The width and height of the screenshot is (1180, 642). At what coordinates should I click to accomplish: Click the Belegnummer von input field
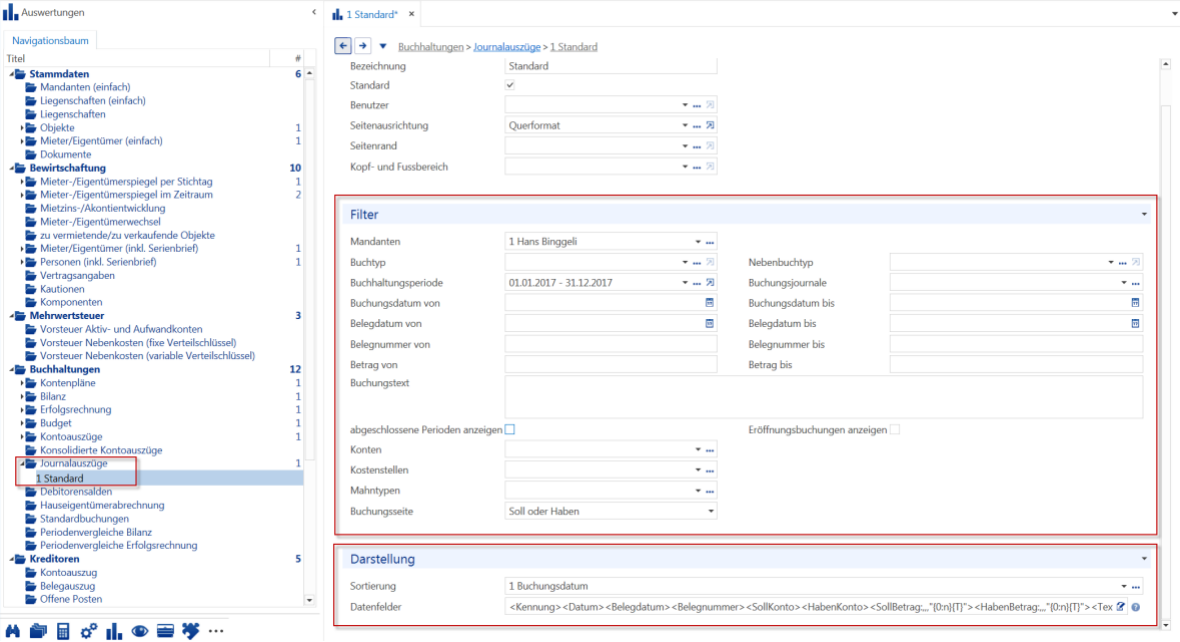tap(610, 344)
